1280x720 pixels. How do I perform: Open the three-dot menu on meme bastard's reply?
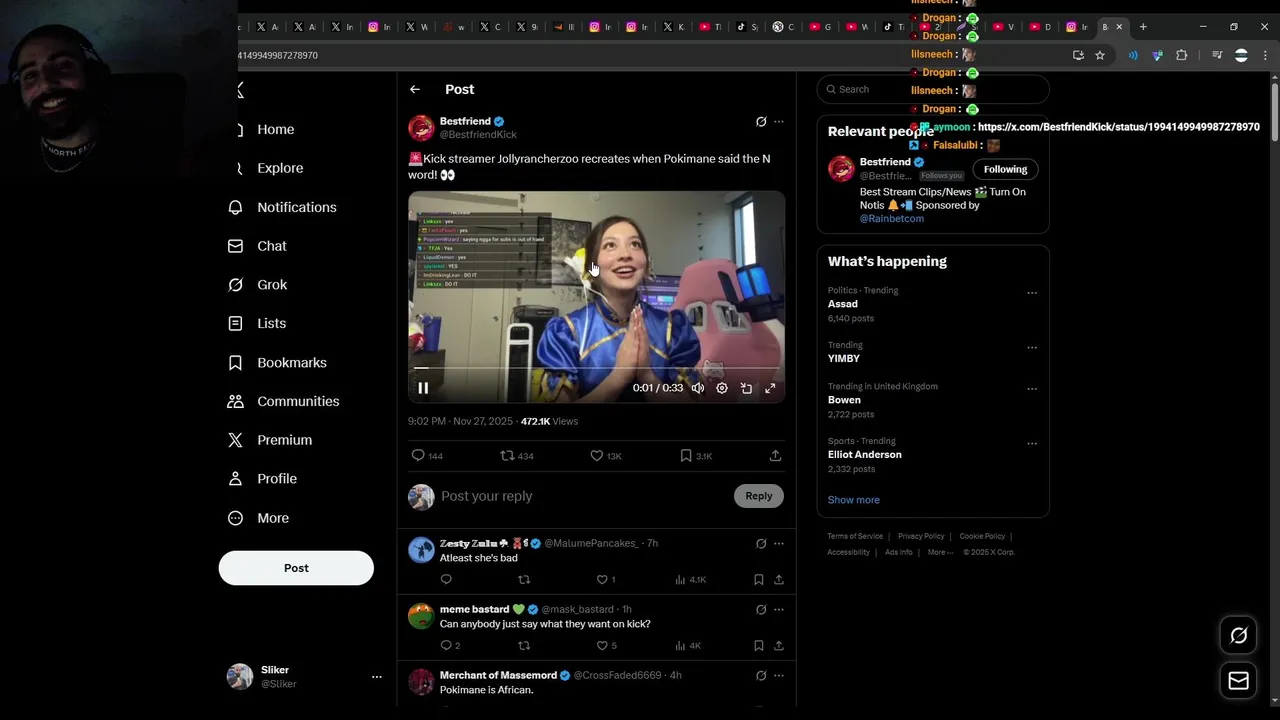coord(779,610)
